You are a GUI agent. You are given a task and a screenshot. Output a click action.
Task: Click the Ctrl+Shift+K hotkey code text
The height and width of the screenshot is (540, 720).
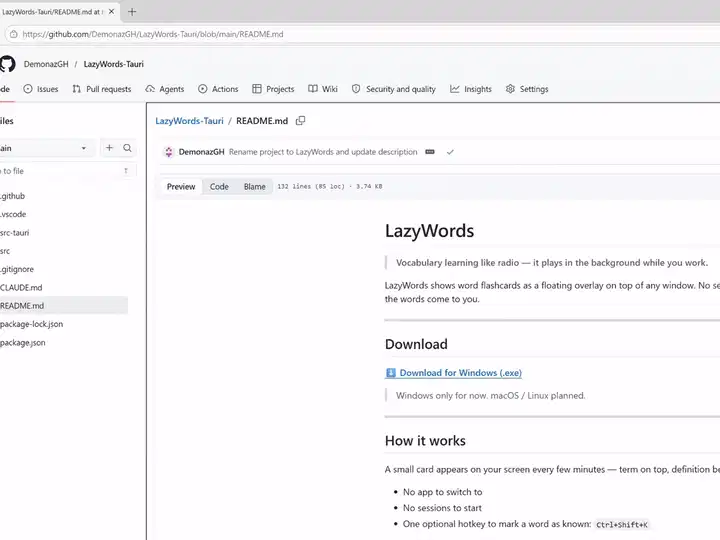pos(622,524)
